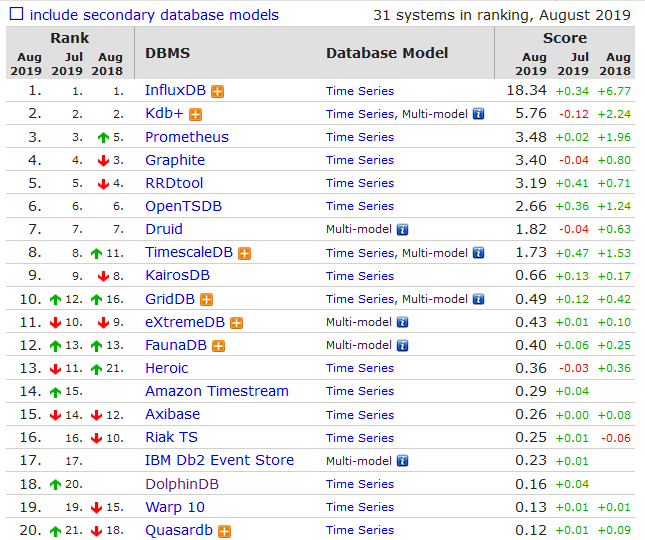This screenshot has width=645, height=540.
Task: Open the Kdb+ system page
Action: 164,113
